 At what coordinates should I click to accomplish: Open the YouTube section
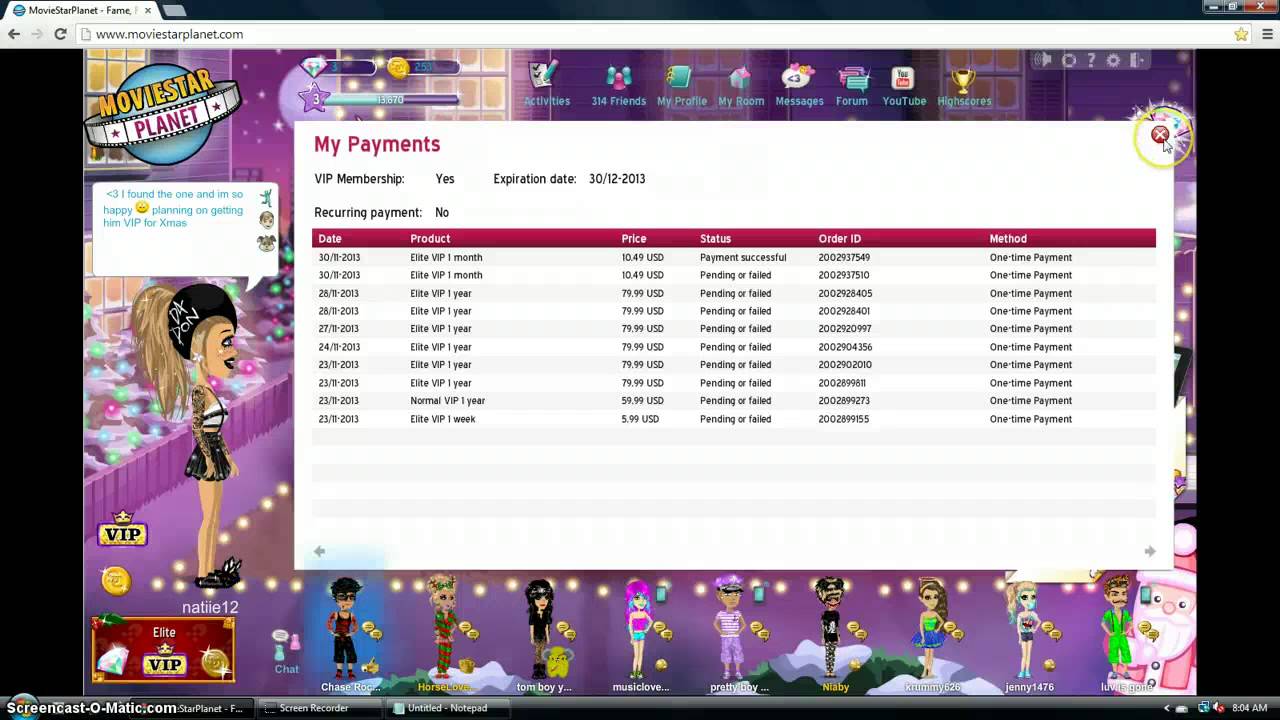click(x=903, y=84)
